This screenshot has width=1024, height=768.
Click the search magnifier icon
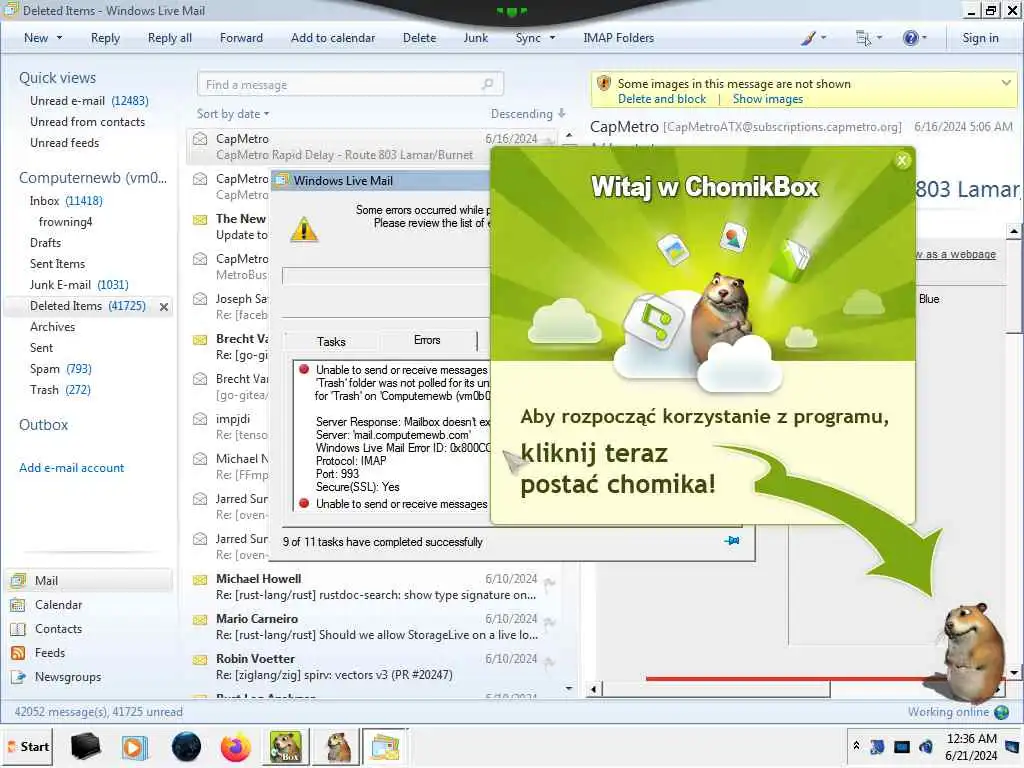click(x=487, y=84)
